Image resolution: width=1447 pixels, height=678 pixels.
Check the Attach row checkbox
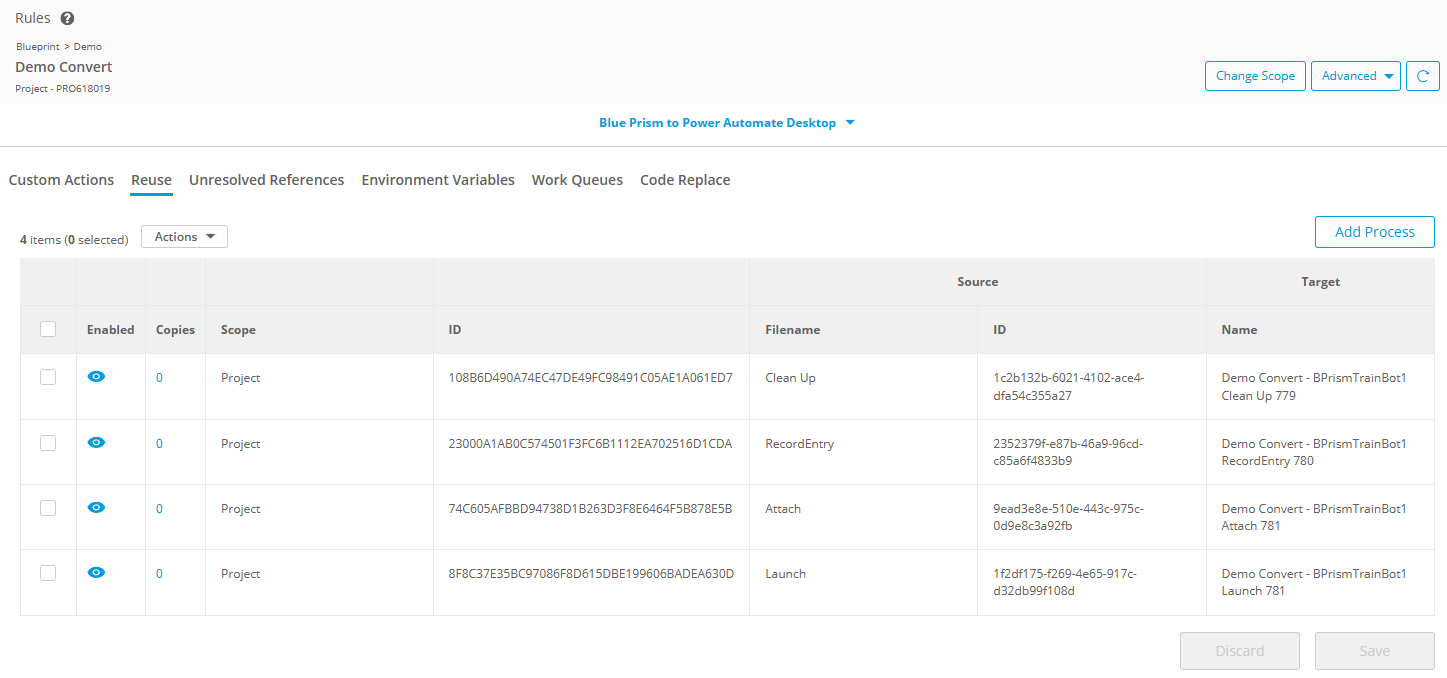coord(48,508)
